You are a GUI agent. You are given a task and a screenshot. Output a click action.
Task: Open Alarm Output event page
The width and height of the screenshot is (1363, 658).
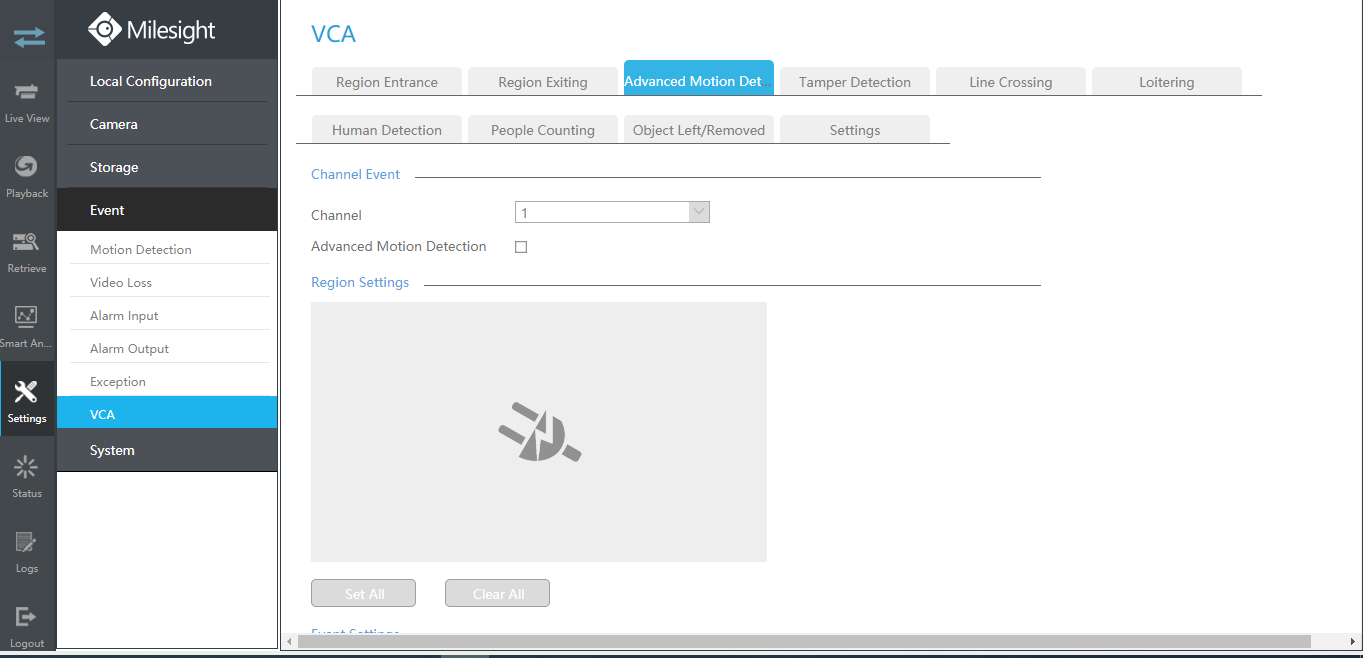pos(167,348)
